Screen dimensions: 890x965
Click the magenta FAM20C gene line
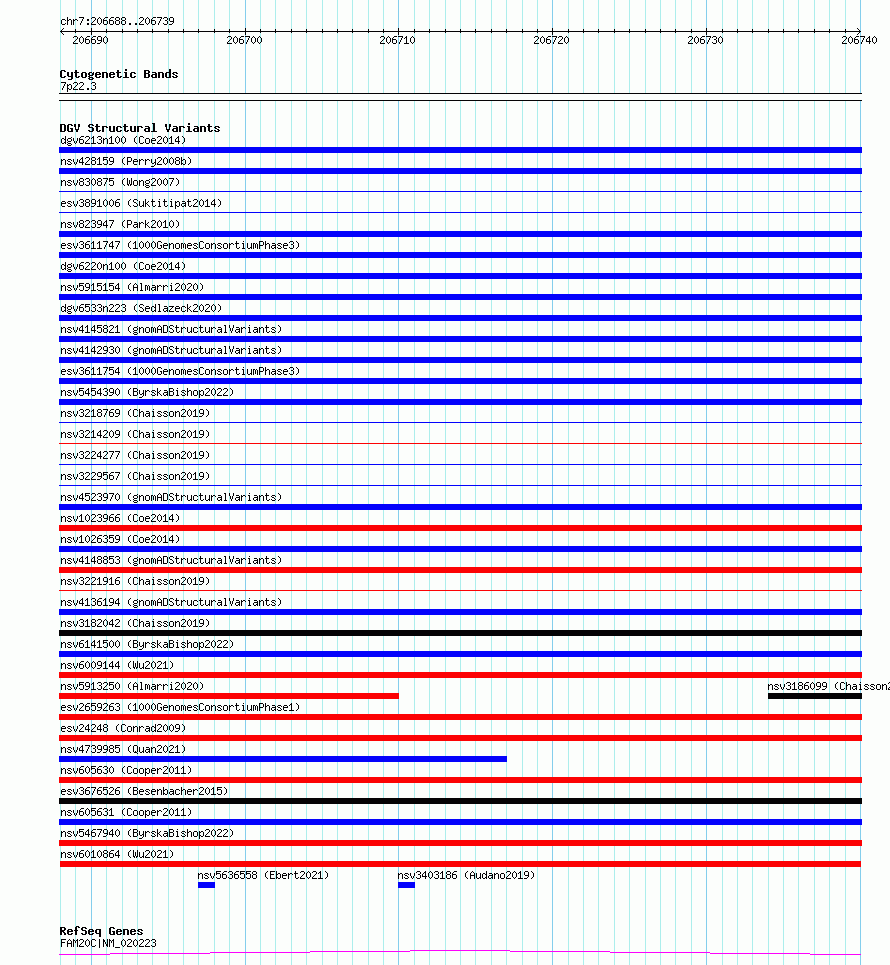[x=460, y=953]
